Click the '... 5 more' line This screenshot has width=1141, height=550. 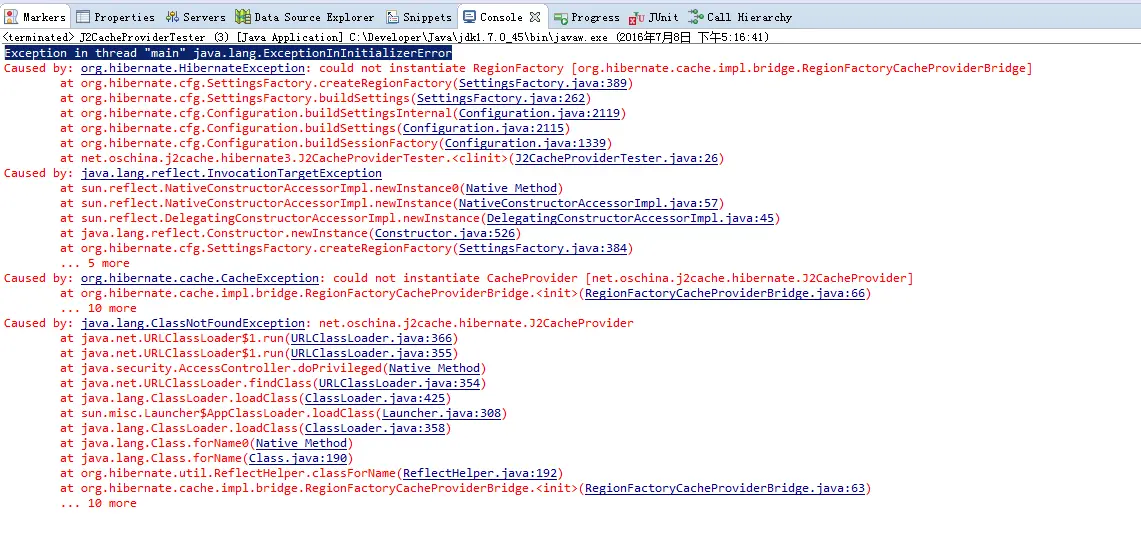[x=95, y=263]
